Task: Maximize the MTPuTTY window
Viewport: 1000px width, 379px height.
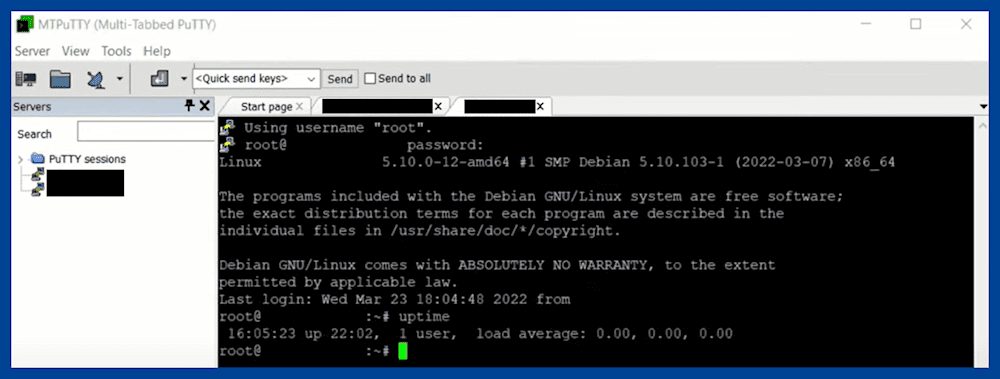Action: (916, 24)
